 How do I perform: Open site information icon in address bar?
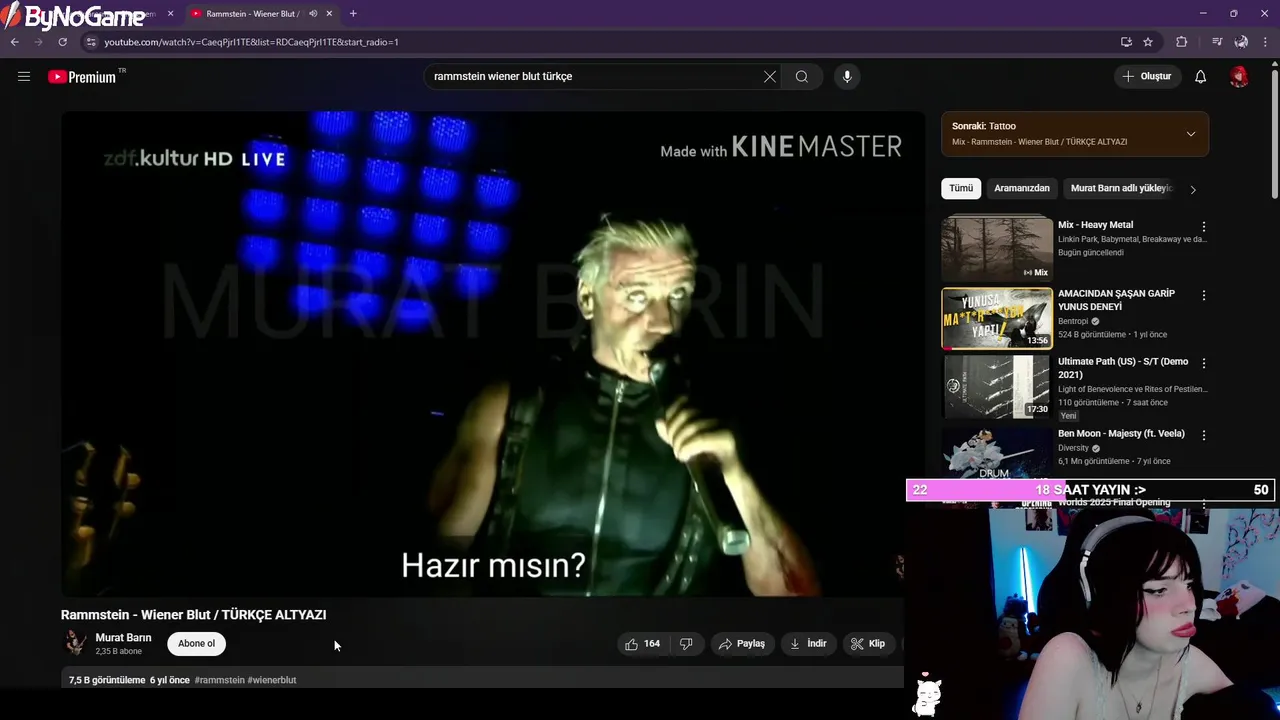point(91,42)
